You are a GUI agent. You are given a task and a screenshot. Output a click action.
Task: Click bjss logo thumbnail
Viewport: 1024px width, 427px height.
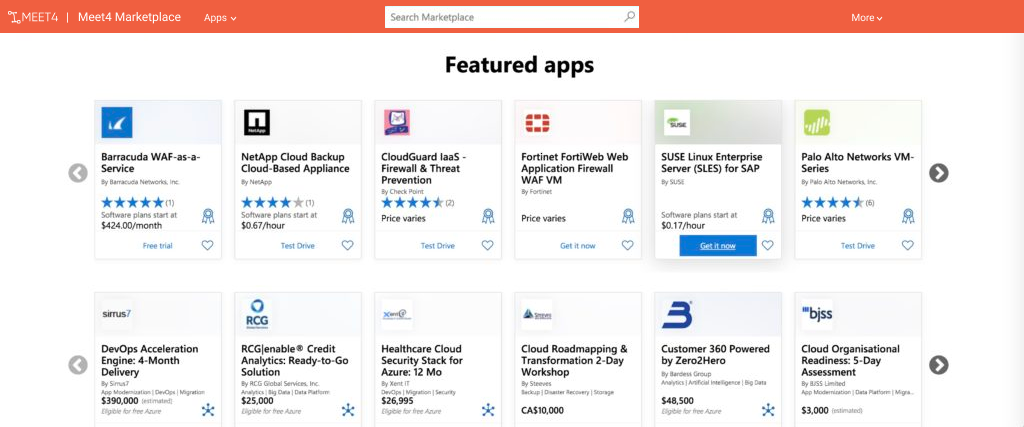816,314
